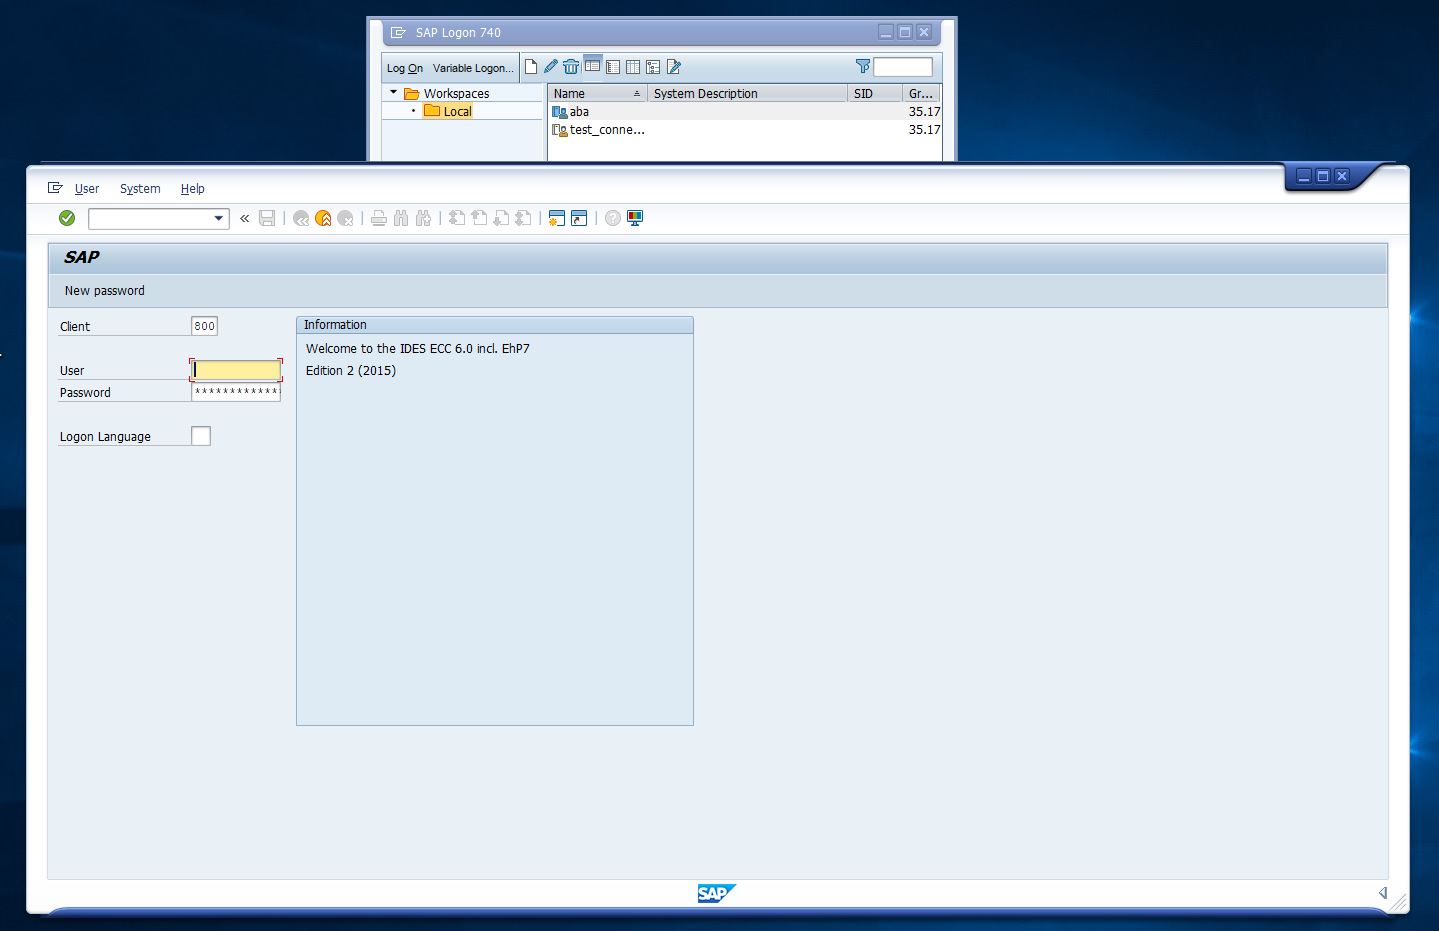
Task: Click the filter text box in SAP Logon
Action: click(903, 67)
